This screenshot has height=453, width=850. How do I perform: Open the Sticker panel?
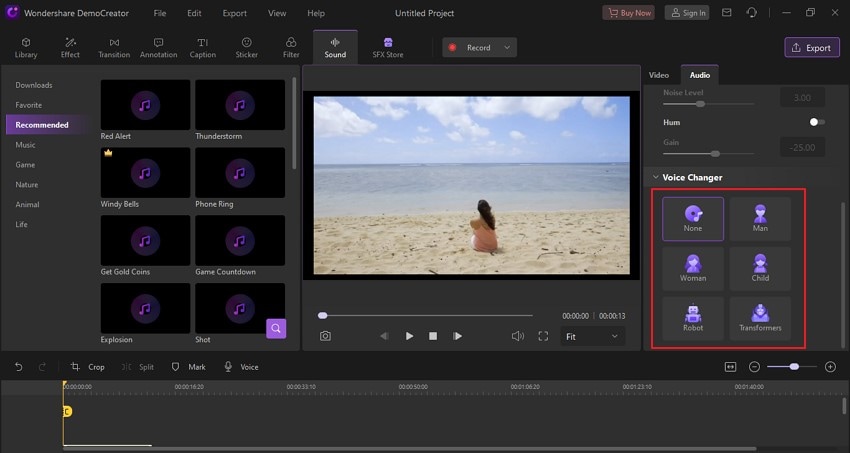(247, 48)
